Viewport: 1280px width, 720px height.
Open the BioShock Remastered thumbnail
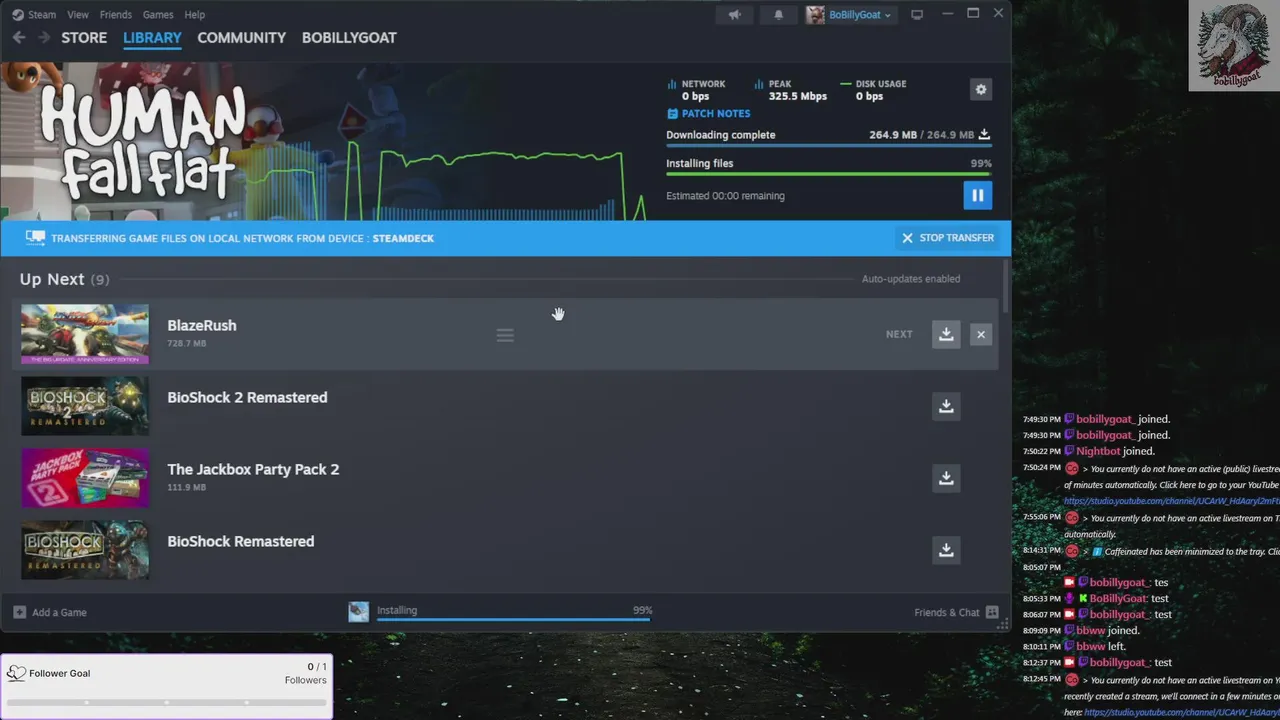coord(85,550)
